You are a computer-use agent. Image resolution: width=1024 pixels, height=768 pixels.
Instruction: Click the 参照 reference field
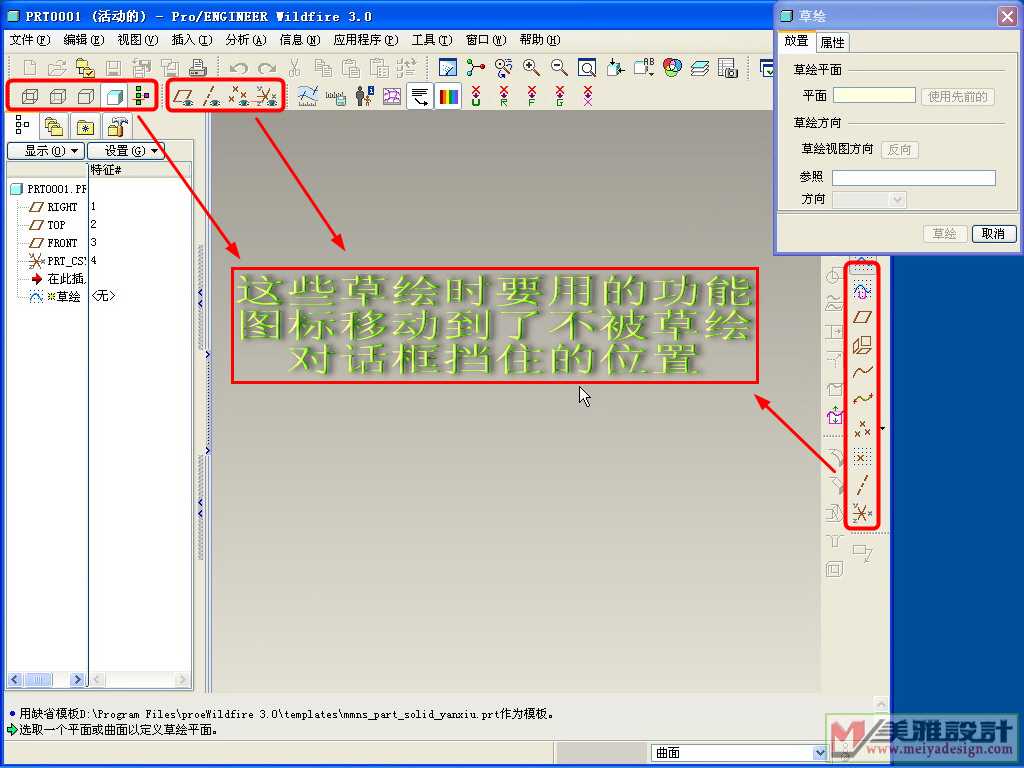[914, 178]
